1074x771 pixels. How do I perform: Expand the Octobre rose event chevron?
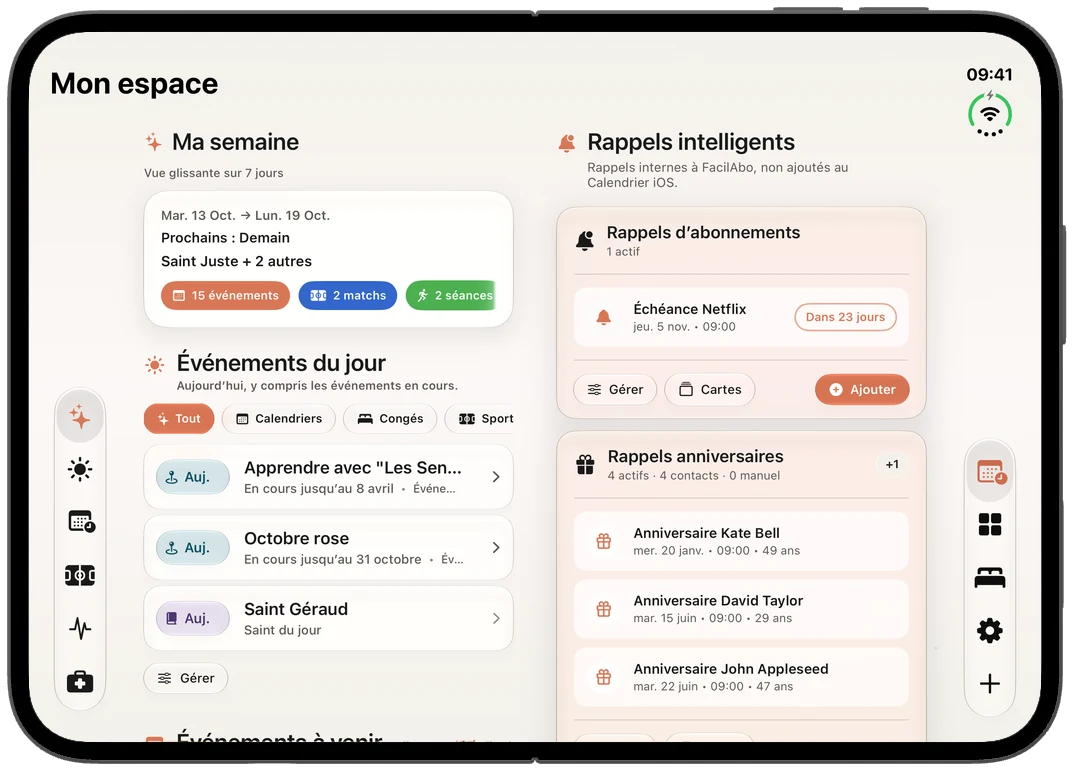[496, 548]
